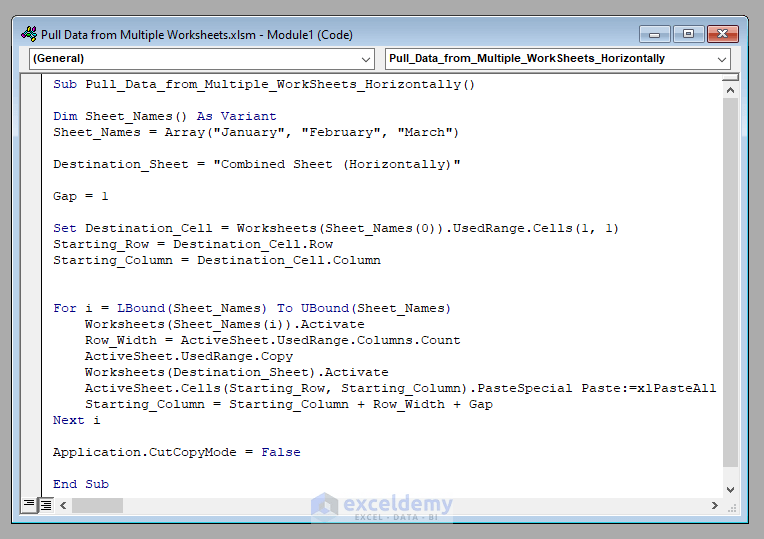Click the line "Worksheets(Sheet_Names(i)).Activate"
This screenshot has height=539, width=764.
click(225, 325)
